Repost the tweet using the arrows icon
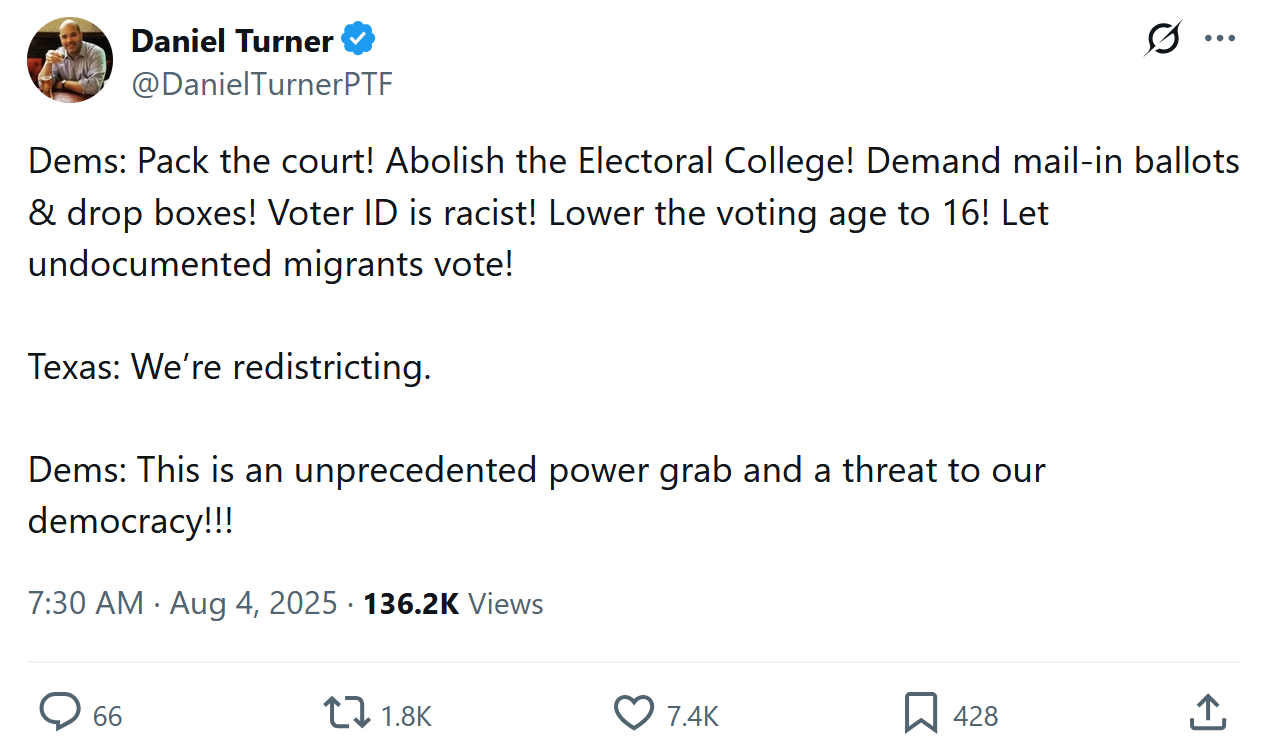The image size is (1268, 754). click(x=346, y=714)
